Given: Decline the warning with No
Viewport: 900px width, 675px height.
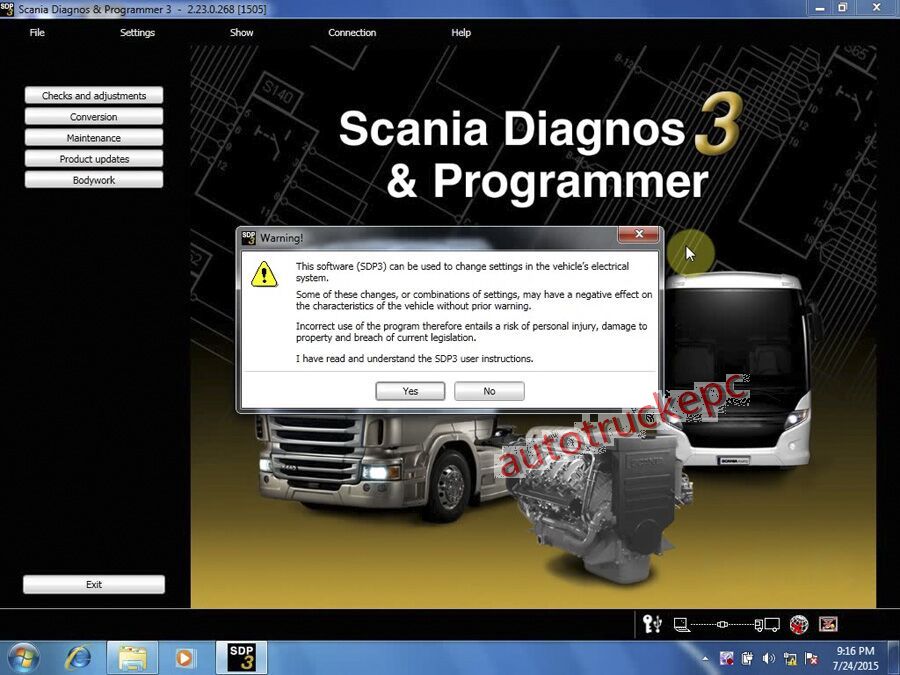Looking at the screenshot, I should [x=489, y=391].
